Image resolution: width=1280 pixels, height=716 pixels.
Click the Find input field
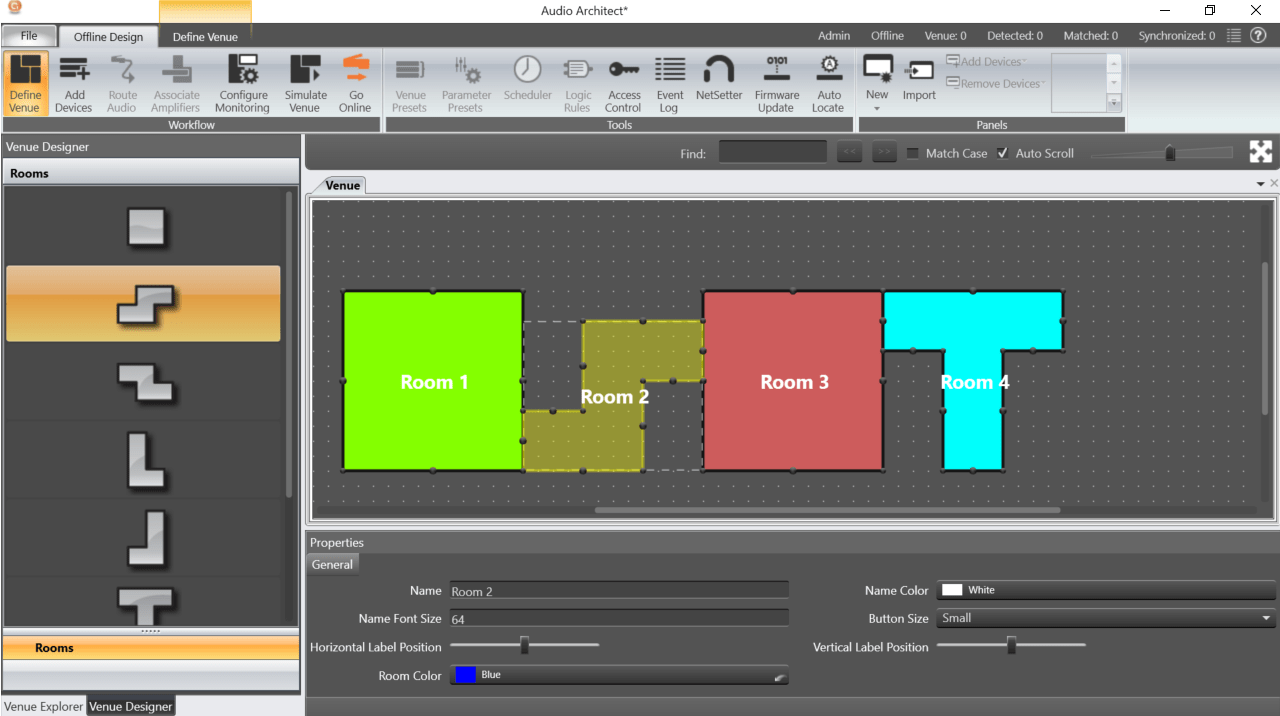pyautogui.click(x=773, y=152)
